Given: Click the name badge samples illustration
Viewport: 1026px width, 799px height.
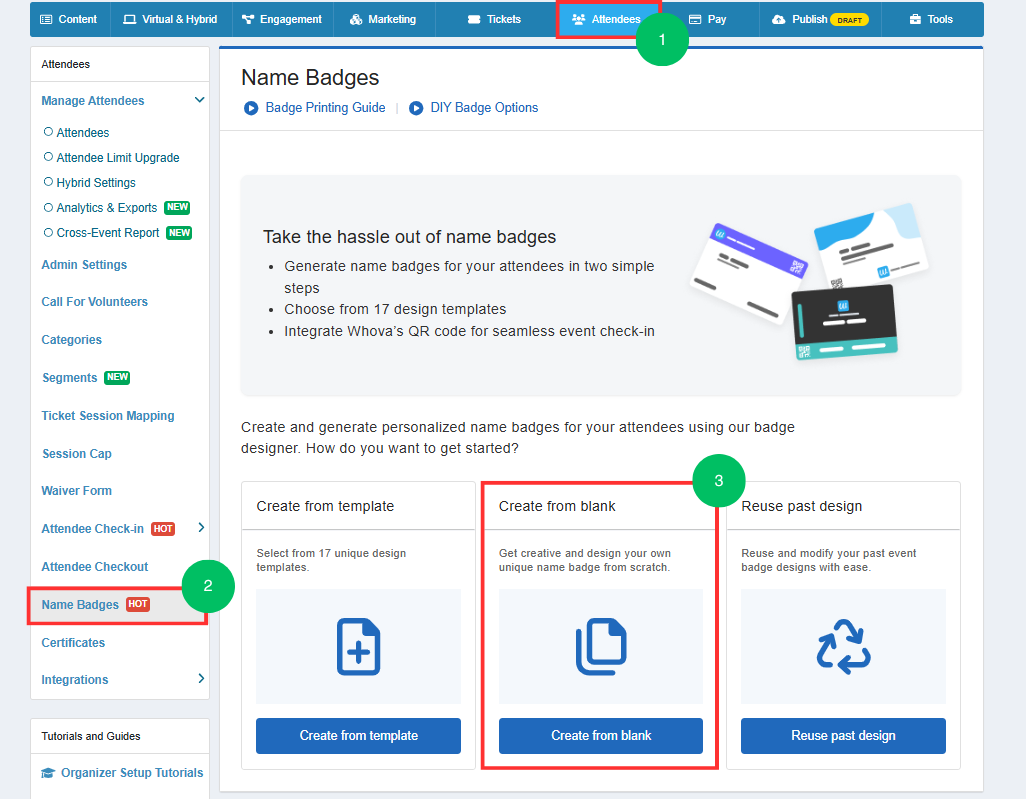Looking at the screenshot, I should click(809, 282).
